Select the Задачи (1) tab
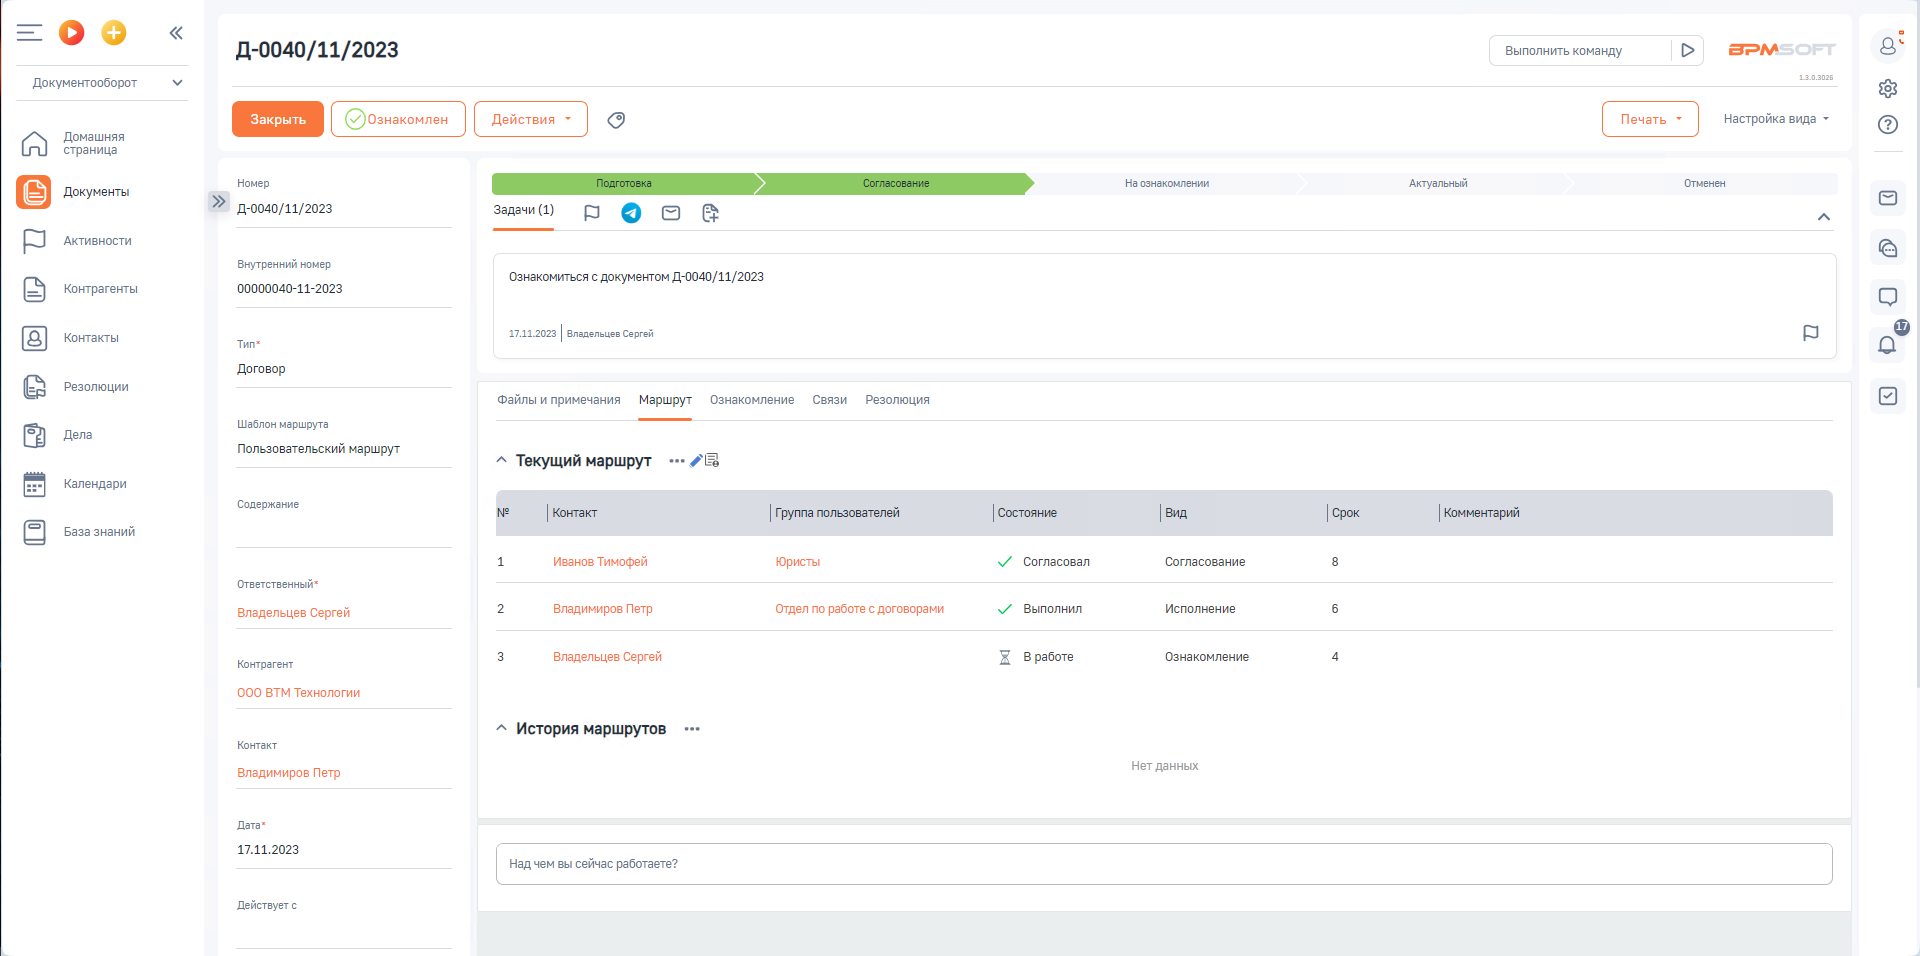 coord(523,210)
